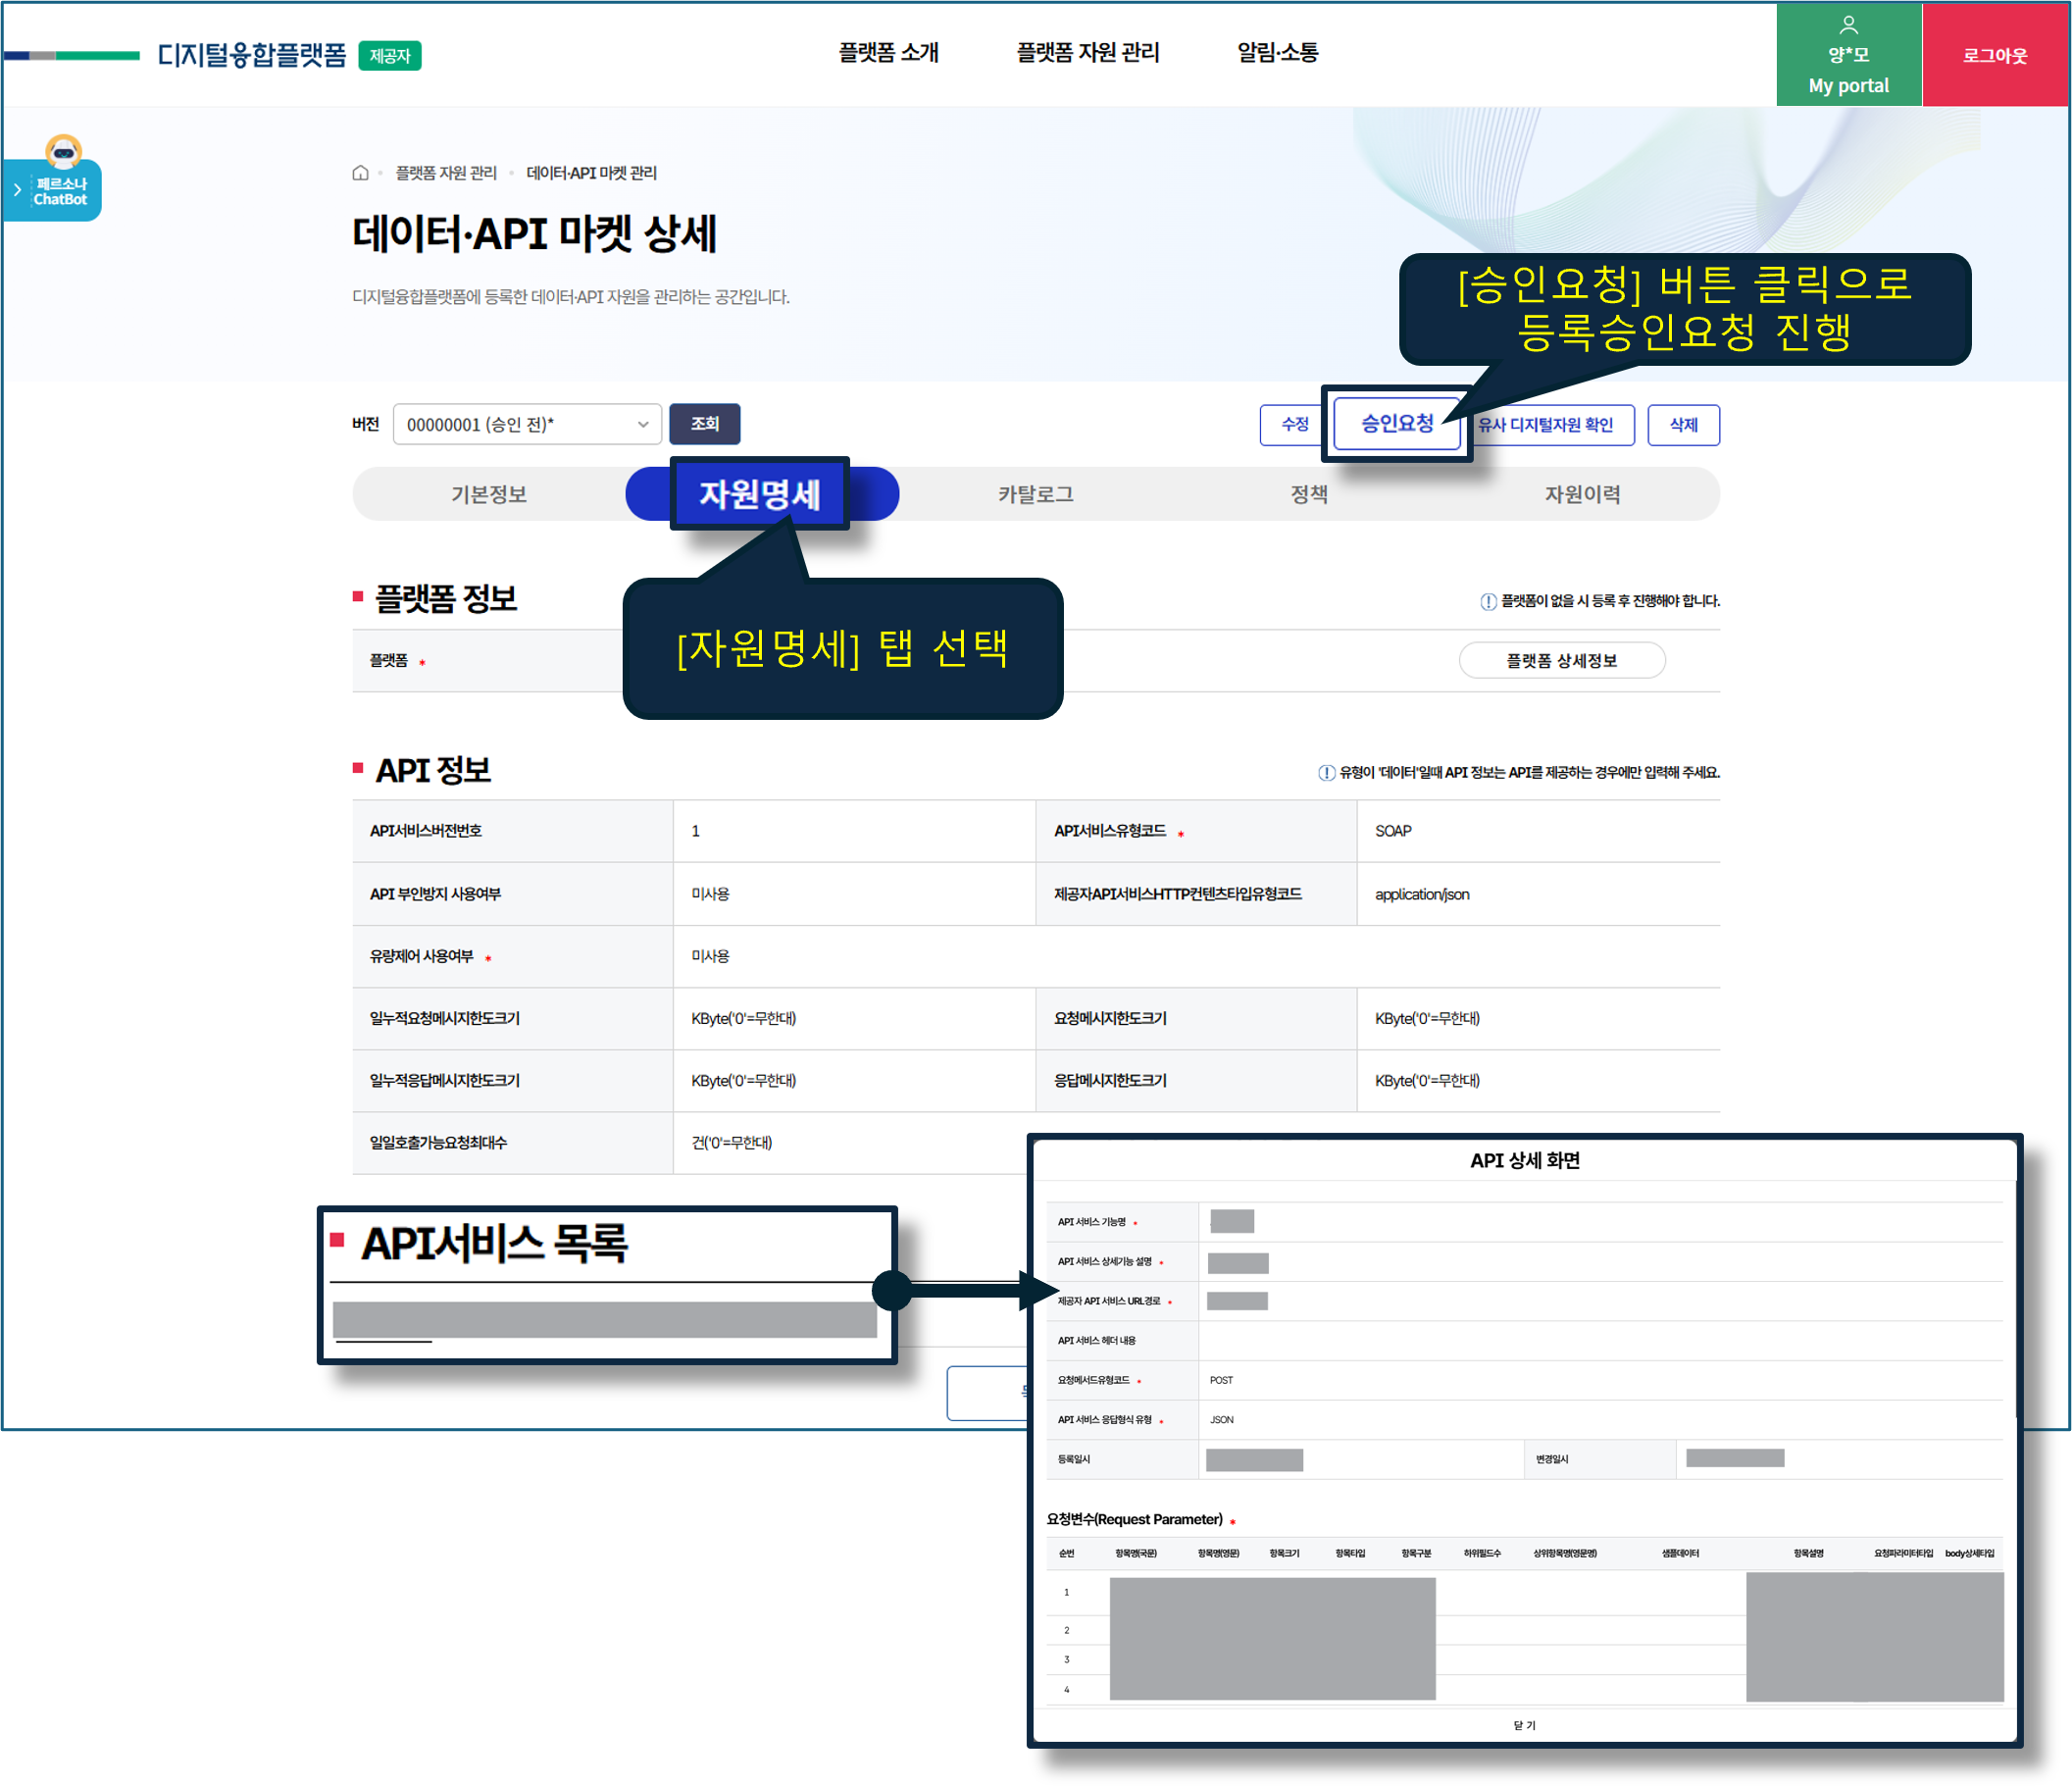Open My portal user menu
This screenshot has width=2072, height=1786.
[1848, 54]
